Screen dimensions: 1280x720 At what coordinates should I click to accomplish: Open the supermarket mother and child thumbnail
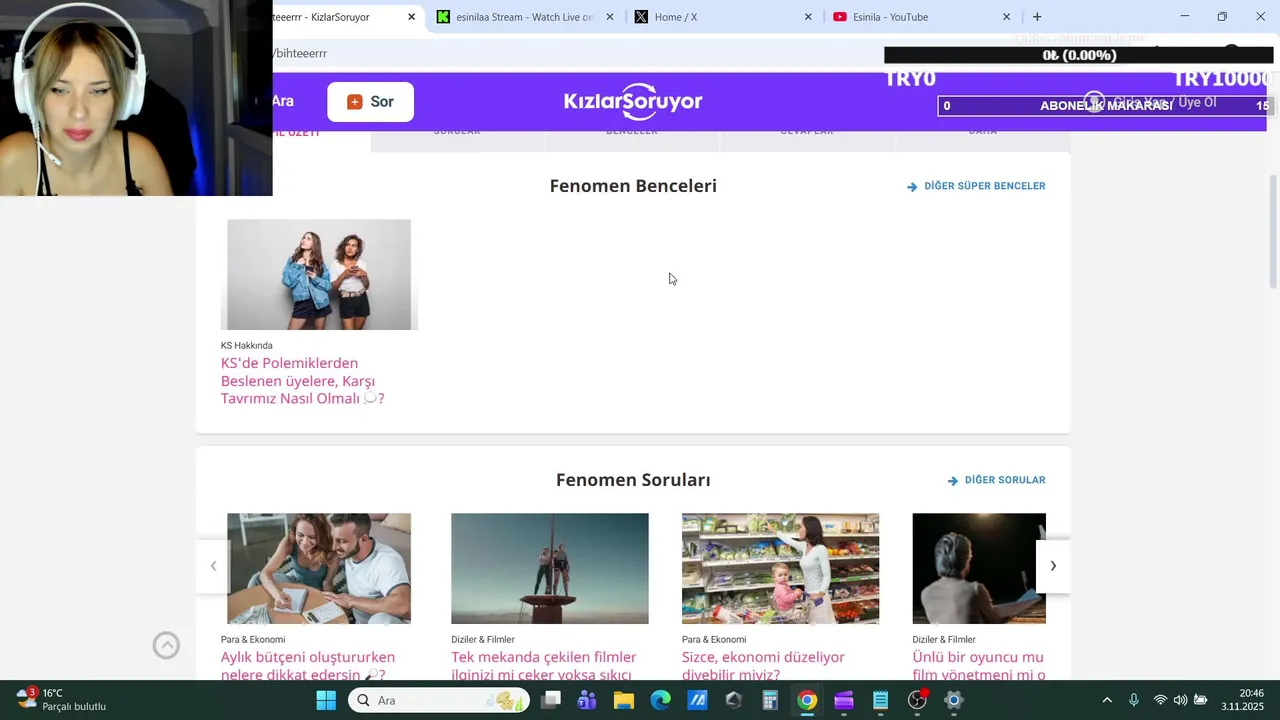[780, 568]
